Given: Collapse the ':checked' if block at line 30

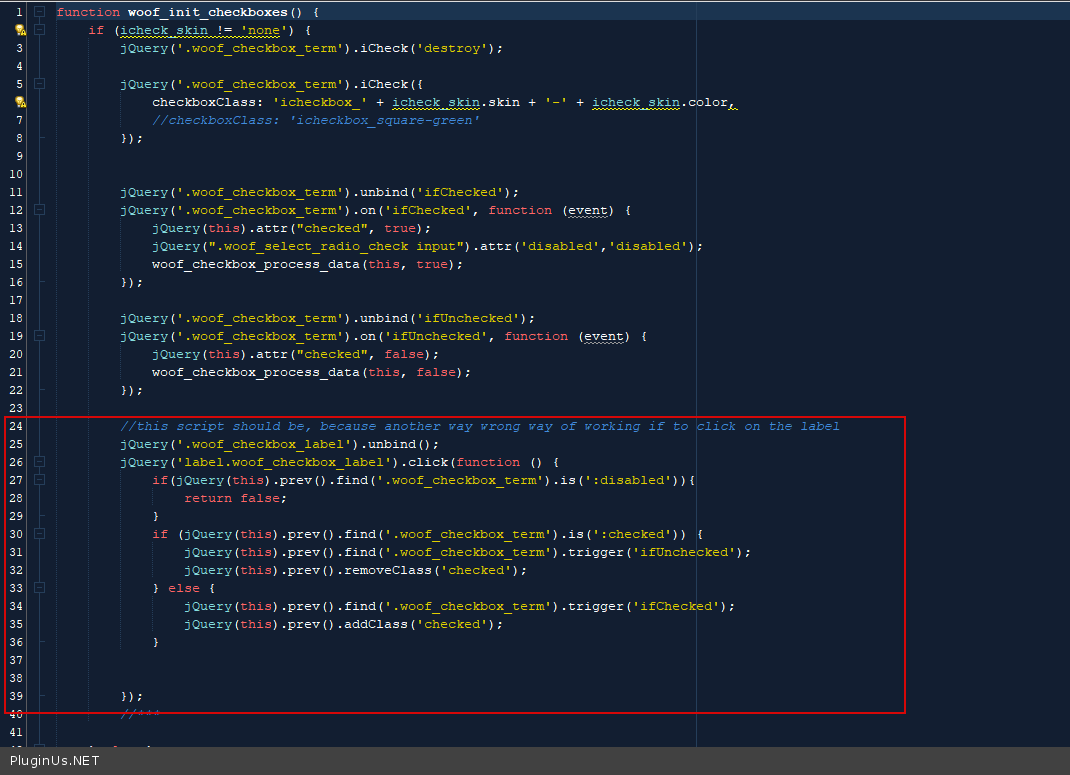Looking at the screenshot, I should coord(39,534).
